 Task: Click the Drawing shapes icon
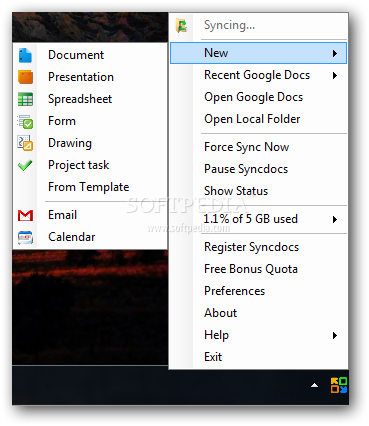click(x=25, y=143)
